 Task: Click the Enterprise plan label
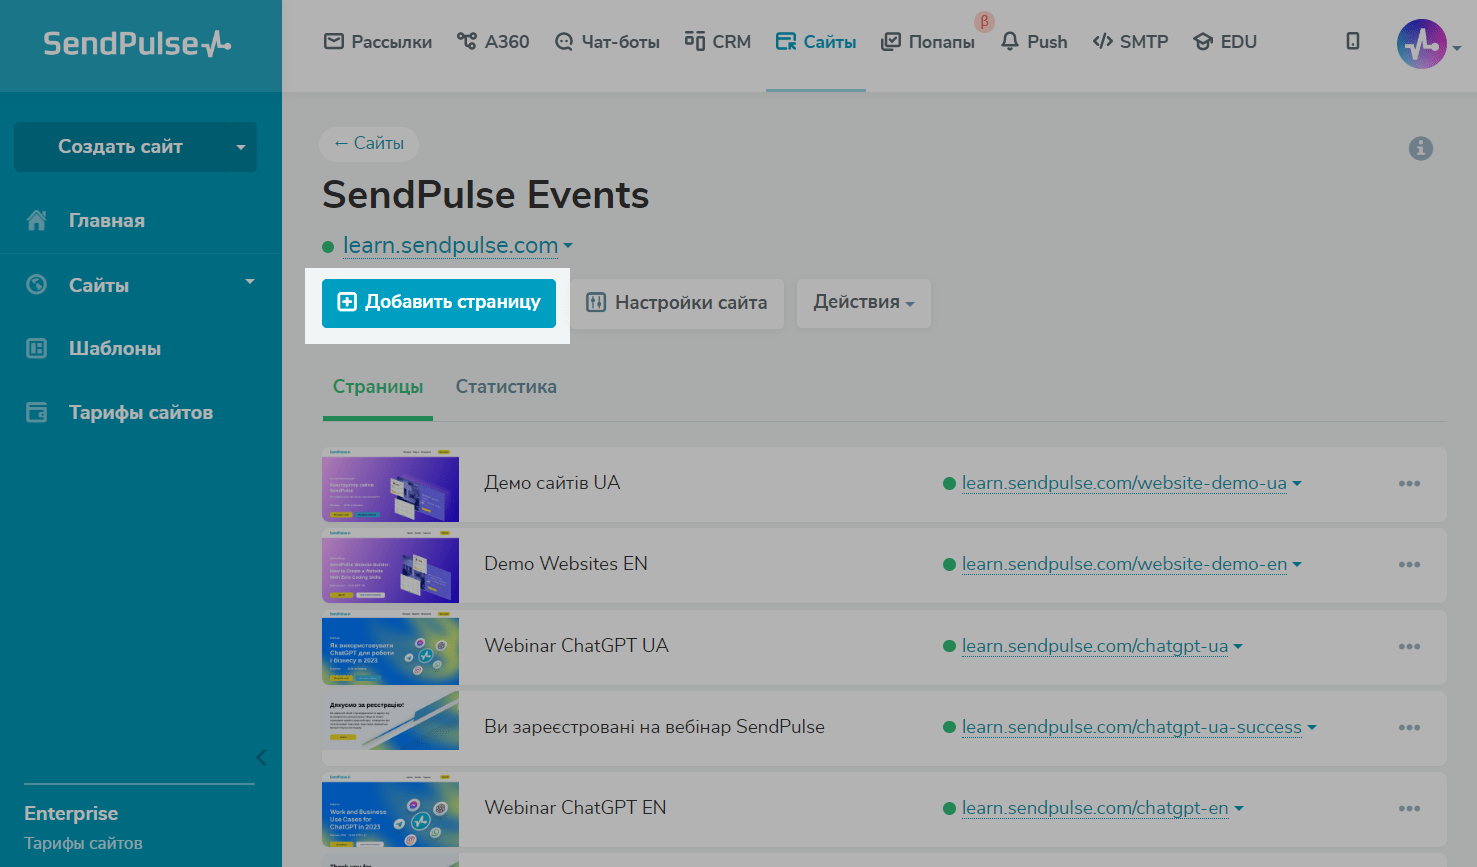coord(71,814)
